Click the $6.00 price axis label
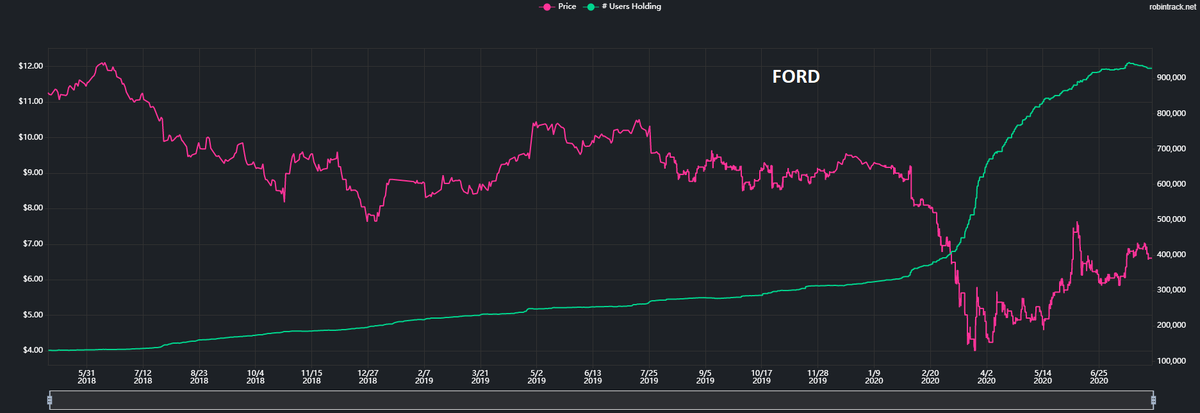This screenshot has height=413, width=1200. 32,279
